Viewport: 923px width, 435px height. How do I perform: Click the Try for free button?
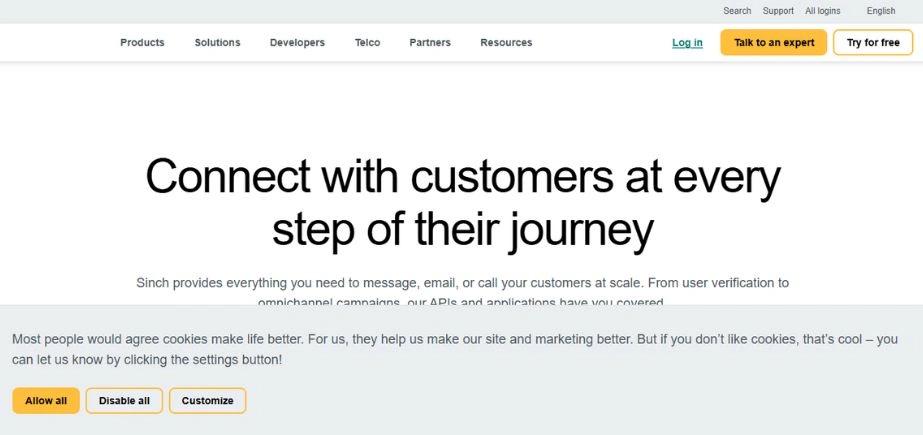873,43
